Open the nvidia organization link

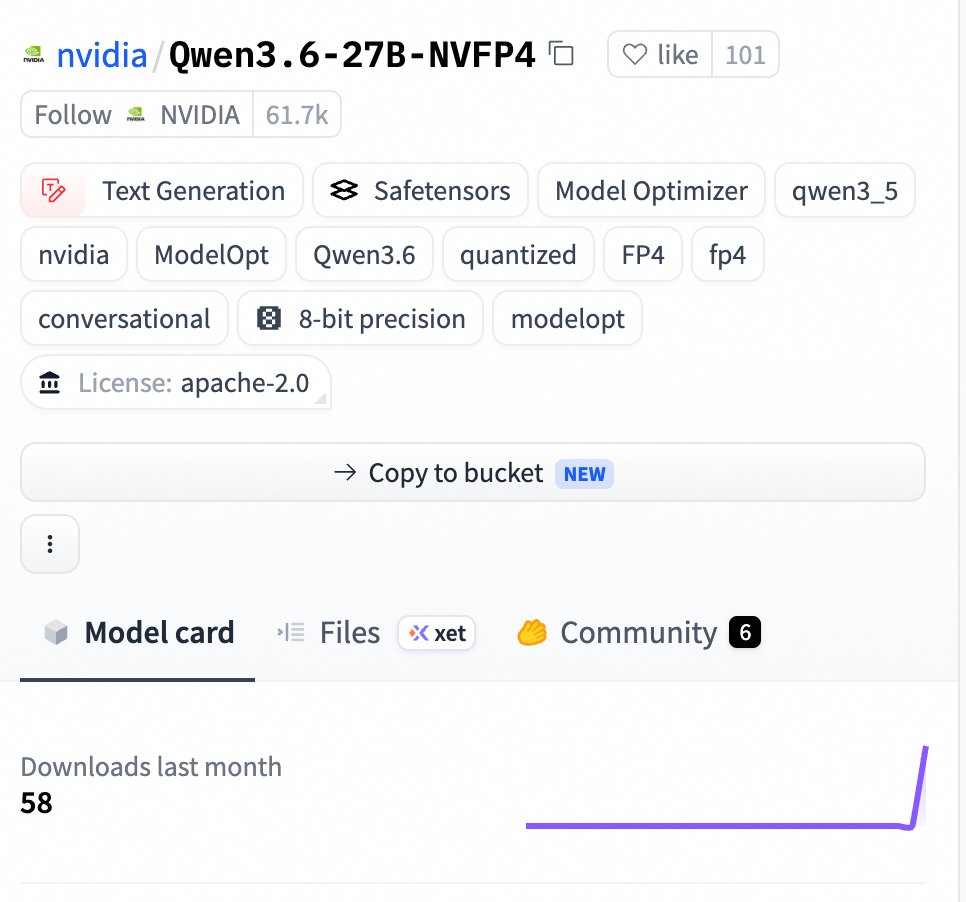tap(102, 55)
